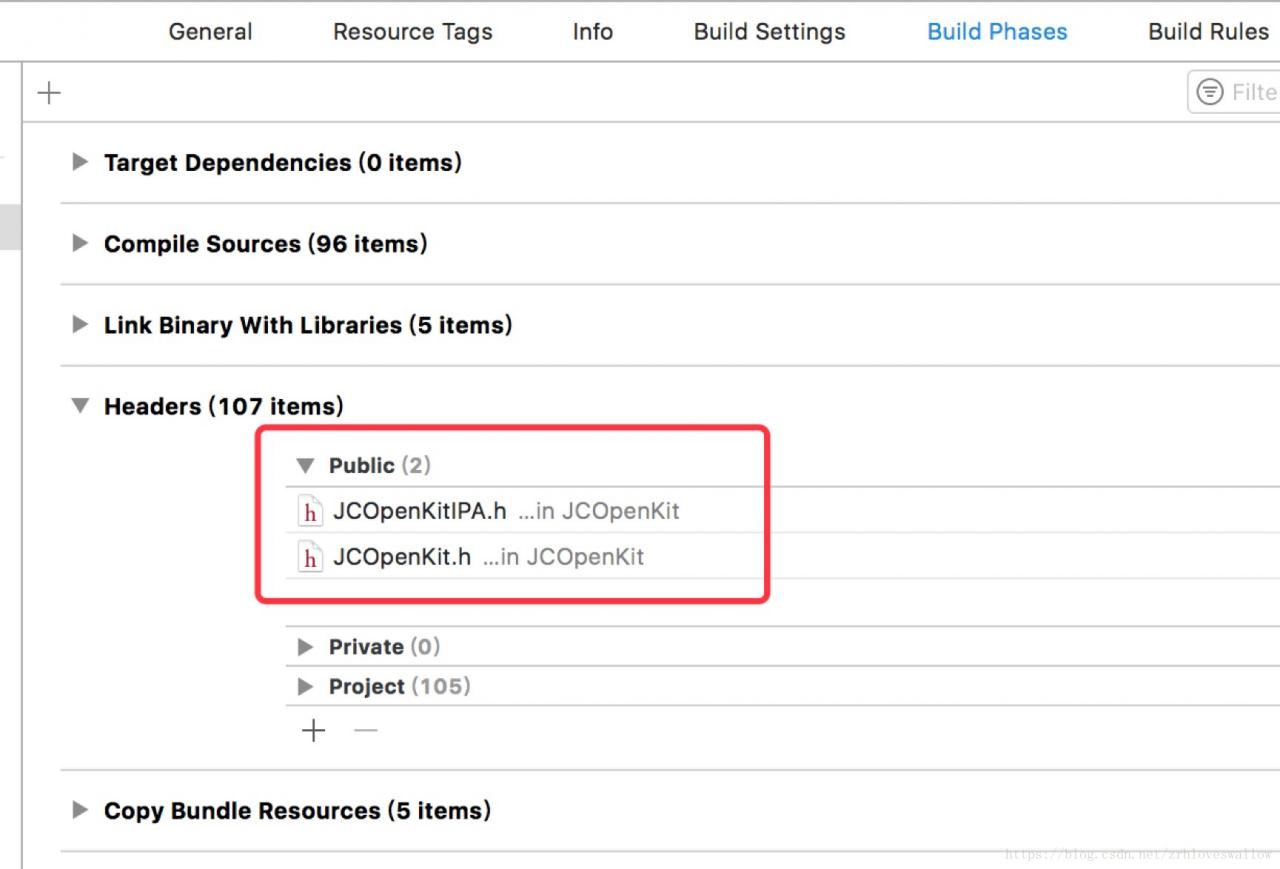Open the Info tab
This screenshot has width=1280, height=869.
(592, 32)
